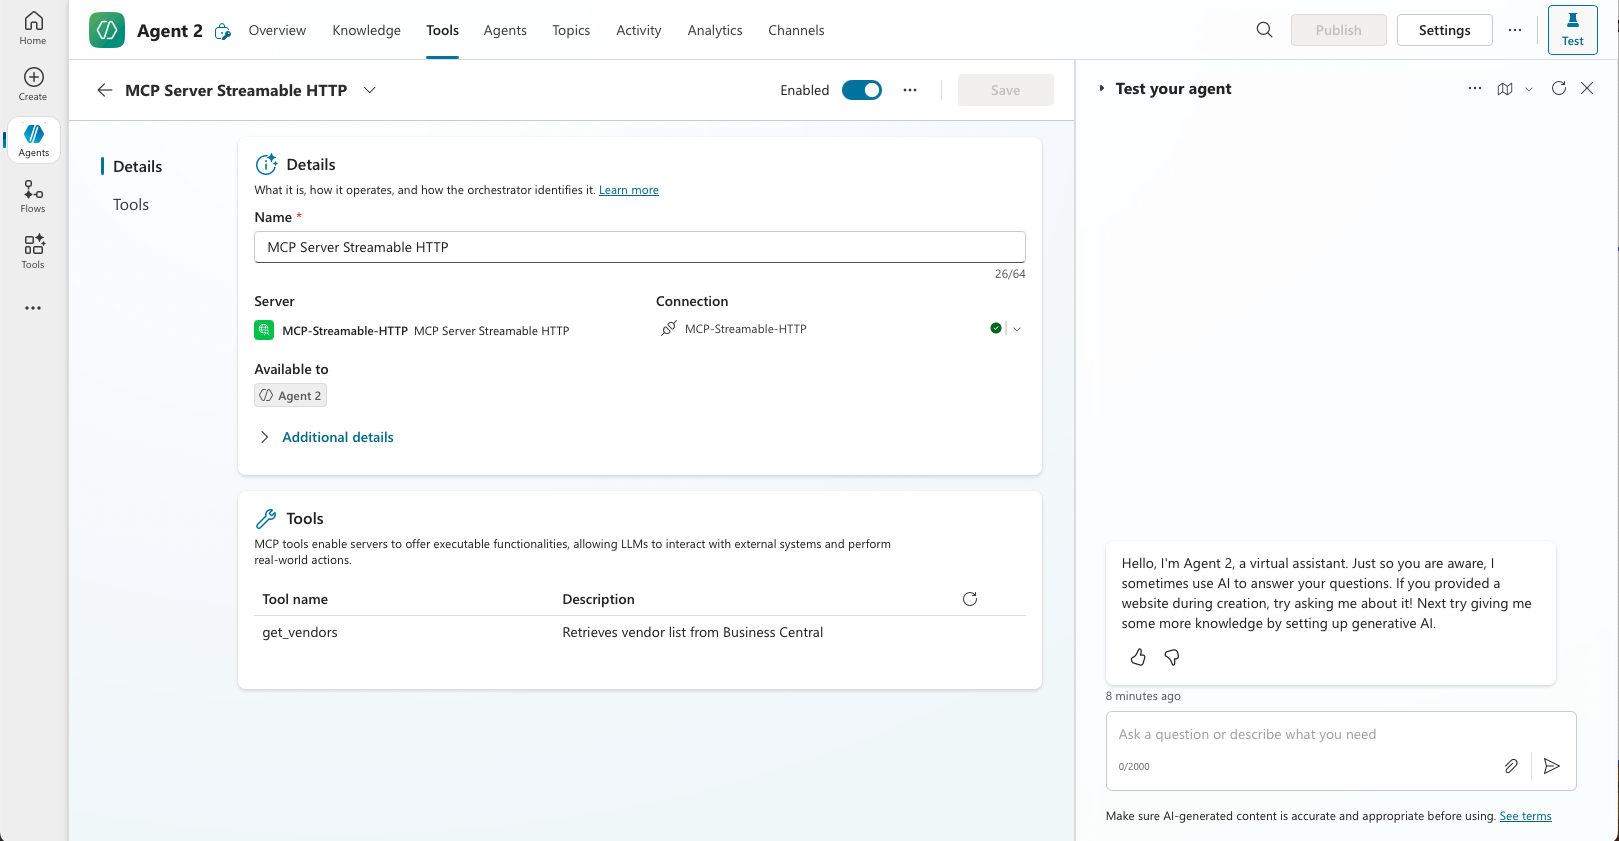Open the Learn more link

[x=629, y=190]
